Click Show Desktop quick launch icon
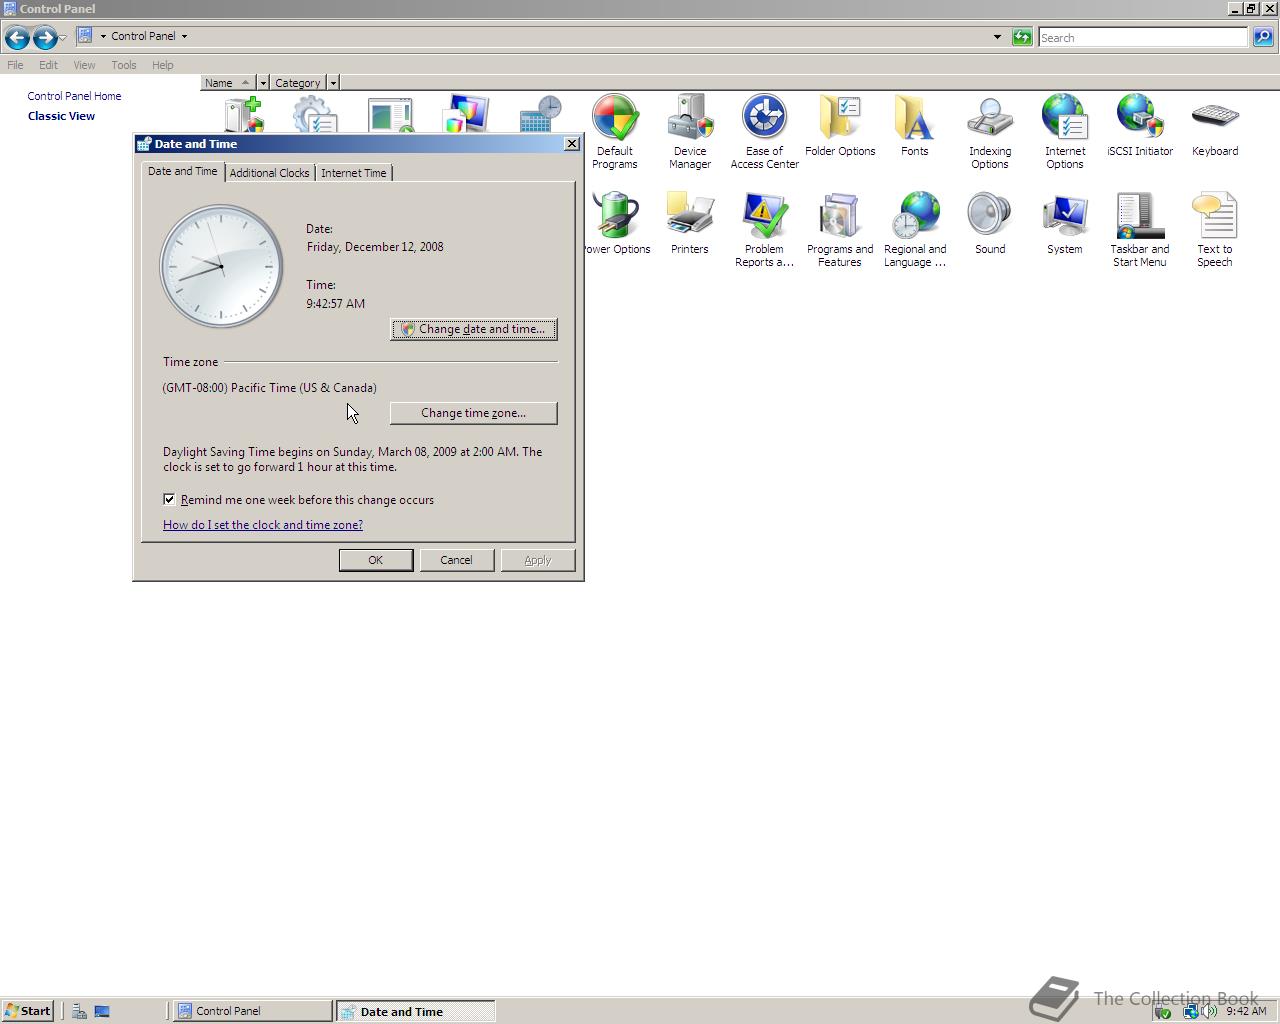This screenshot has width=1280, height=1024. tap(101, 1011)
